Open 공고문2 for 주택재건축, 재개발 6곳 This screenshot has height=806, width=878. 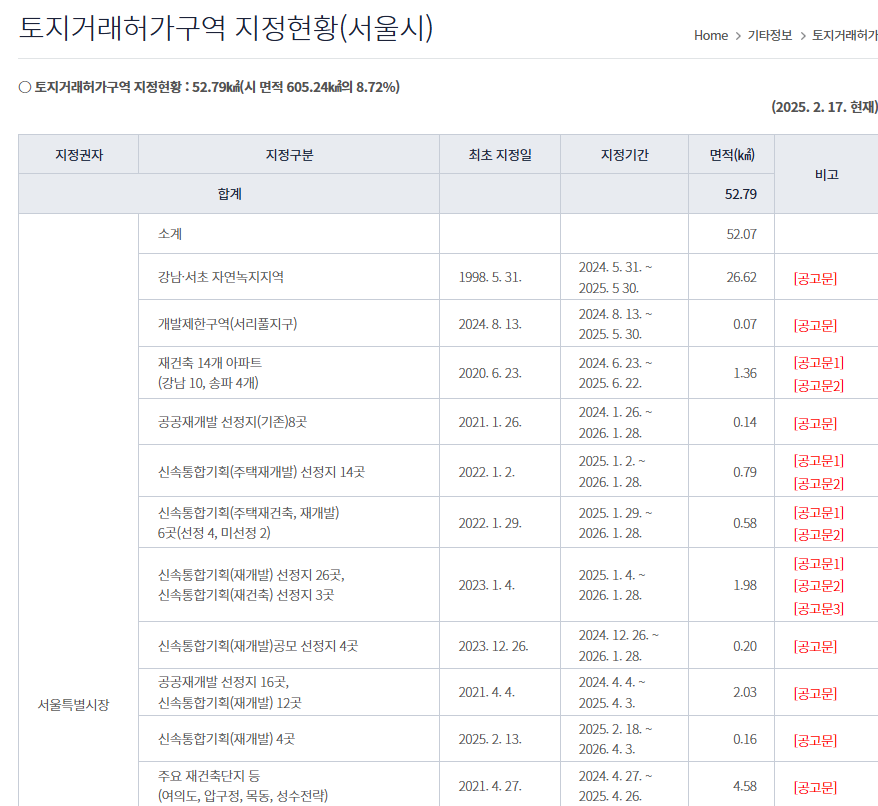[x=819, y=534]
